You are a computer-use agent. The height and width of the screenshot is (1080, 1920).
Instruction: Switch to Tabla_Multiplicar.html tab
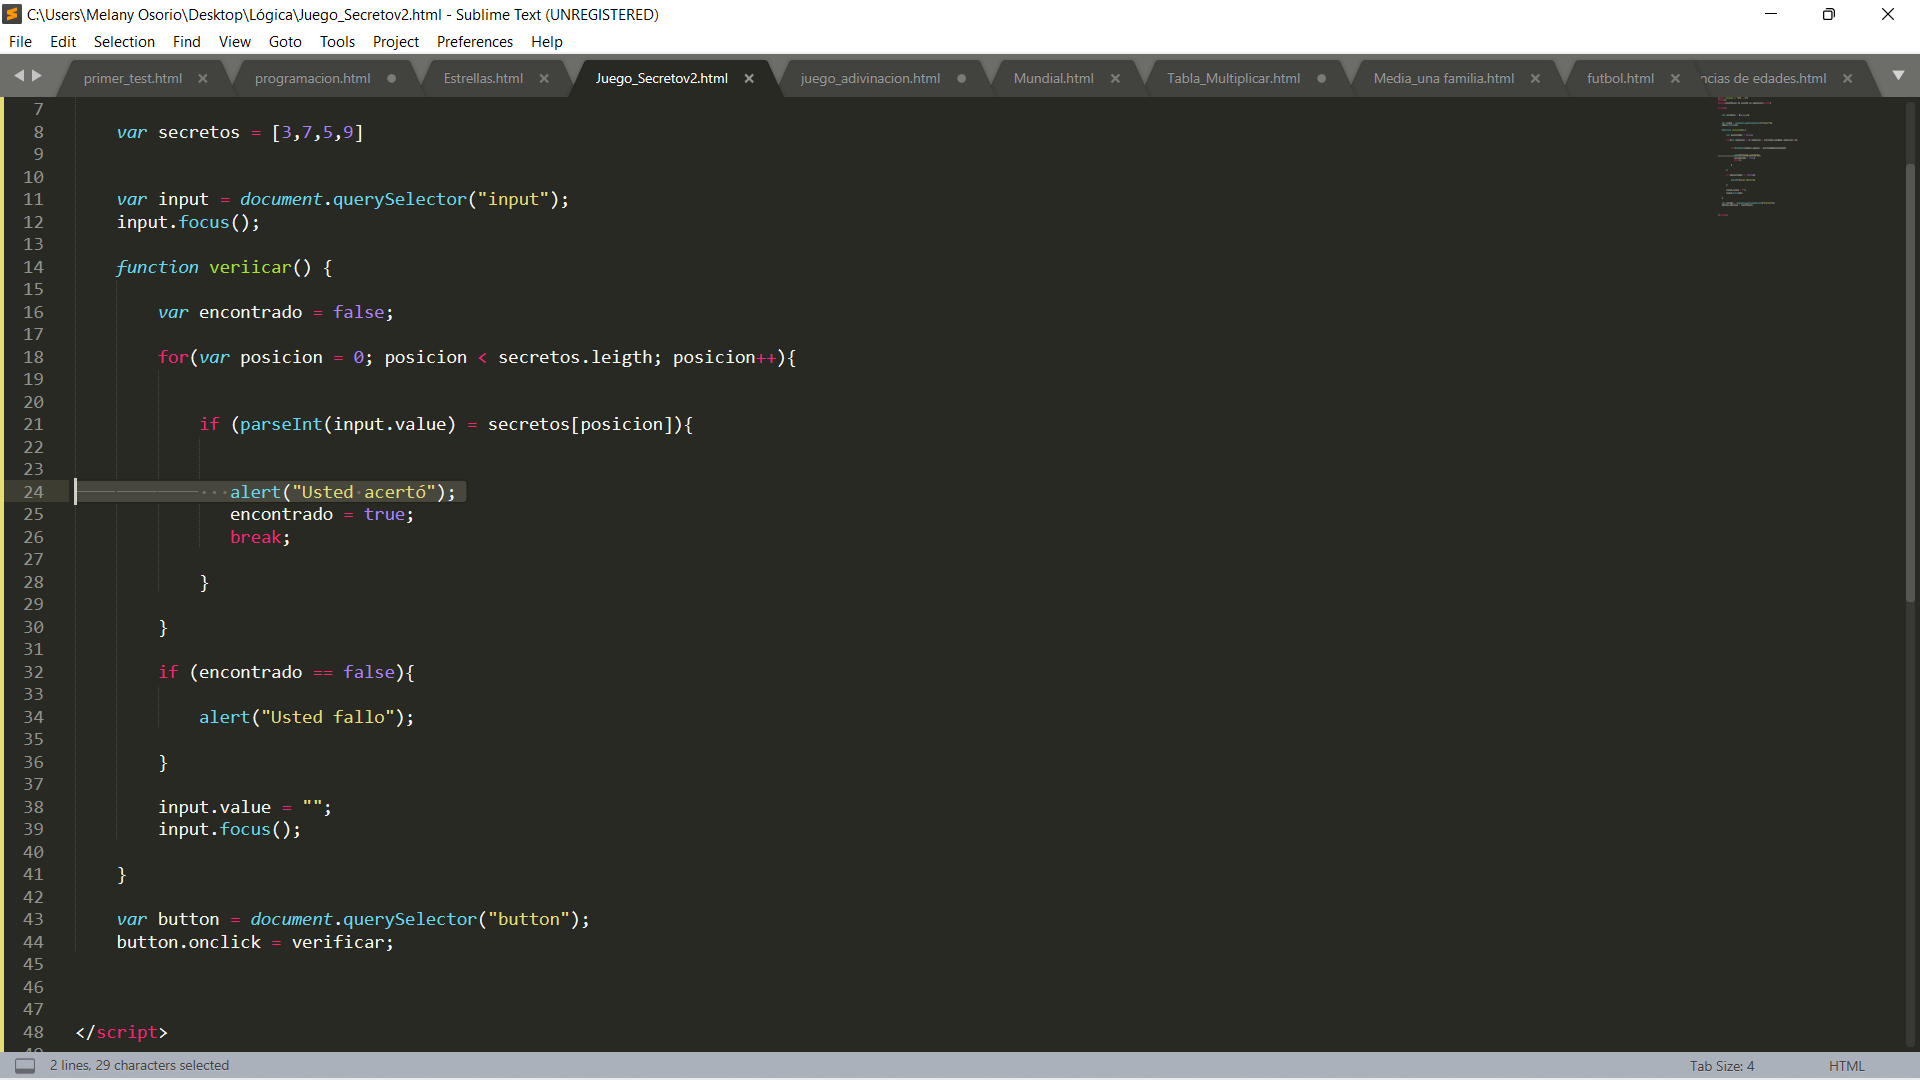tap(1233, 78)
